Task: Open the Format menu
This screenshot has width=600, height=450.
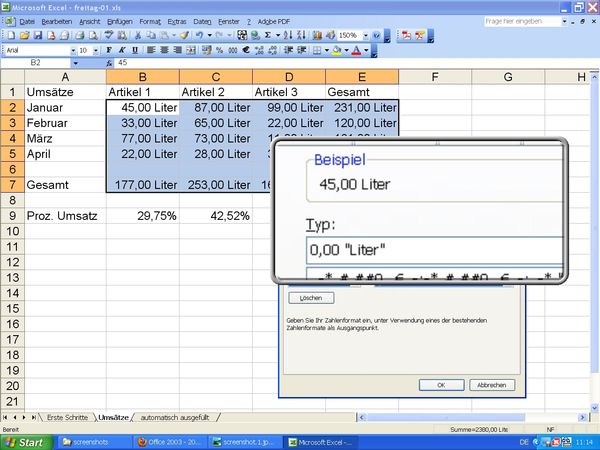Action: coord(150,21)
